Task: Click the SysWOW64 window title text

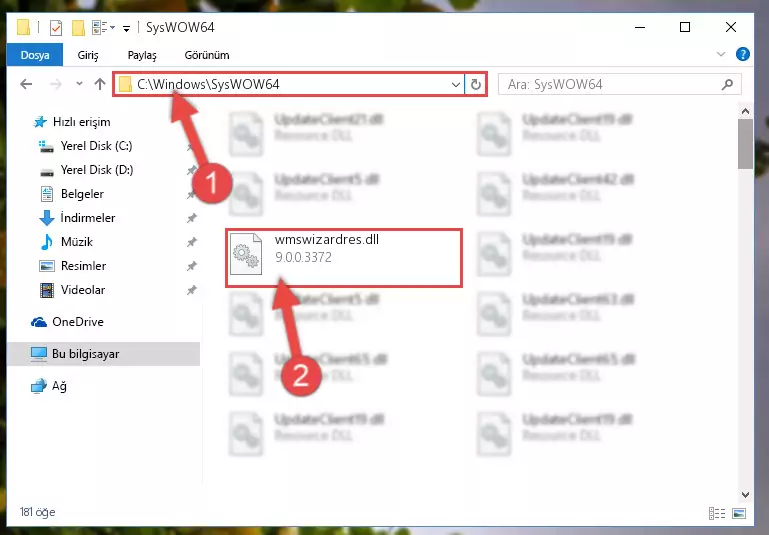Action: [180, 27]
